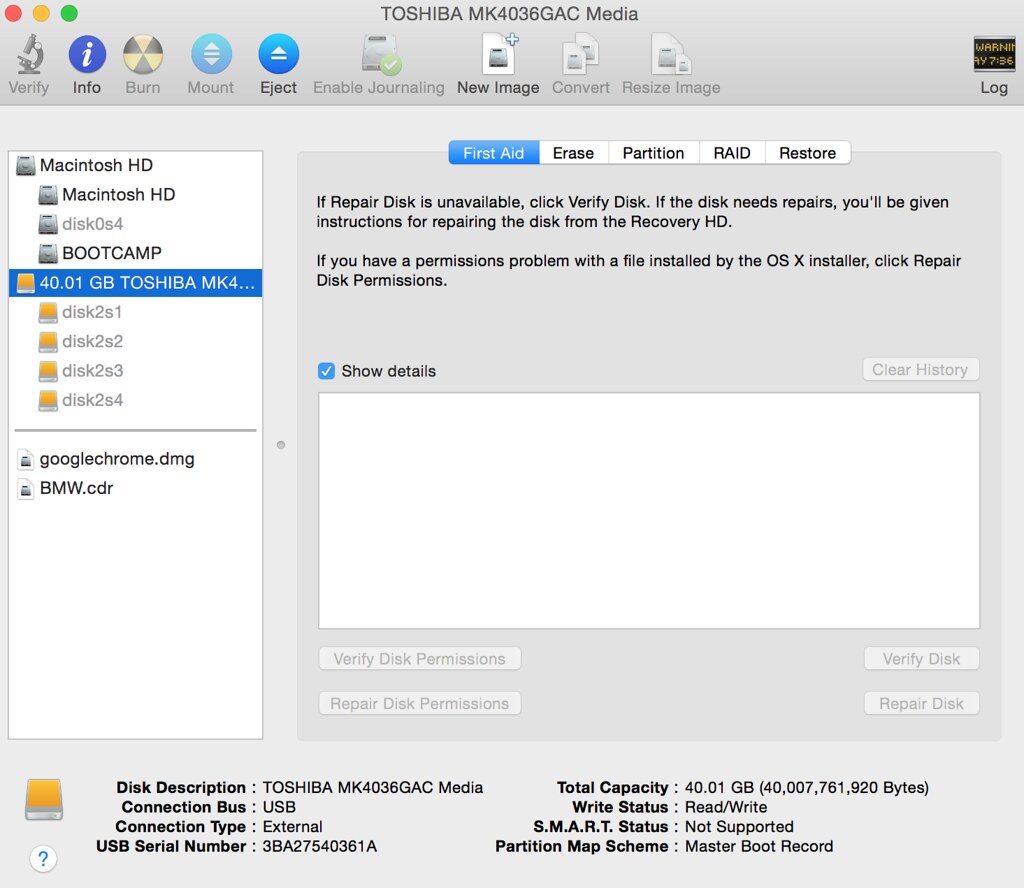Select googlechrome.dmg disk image
The image size is (1024, 888).
coord(136,459)
